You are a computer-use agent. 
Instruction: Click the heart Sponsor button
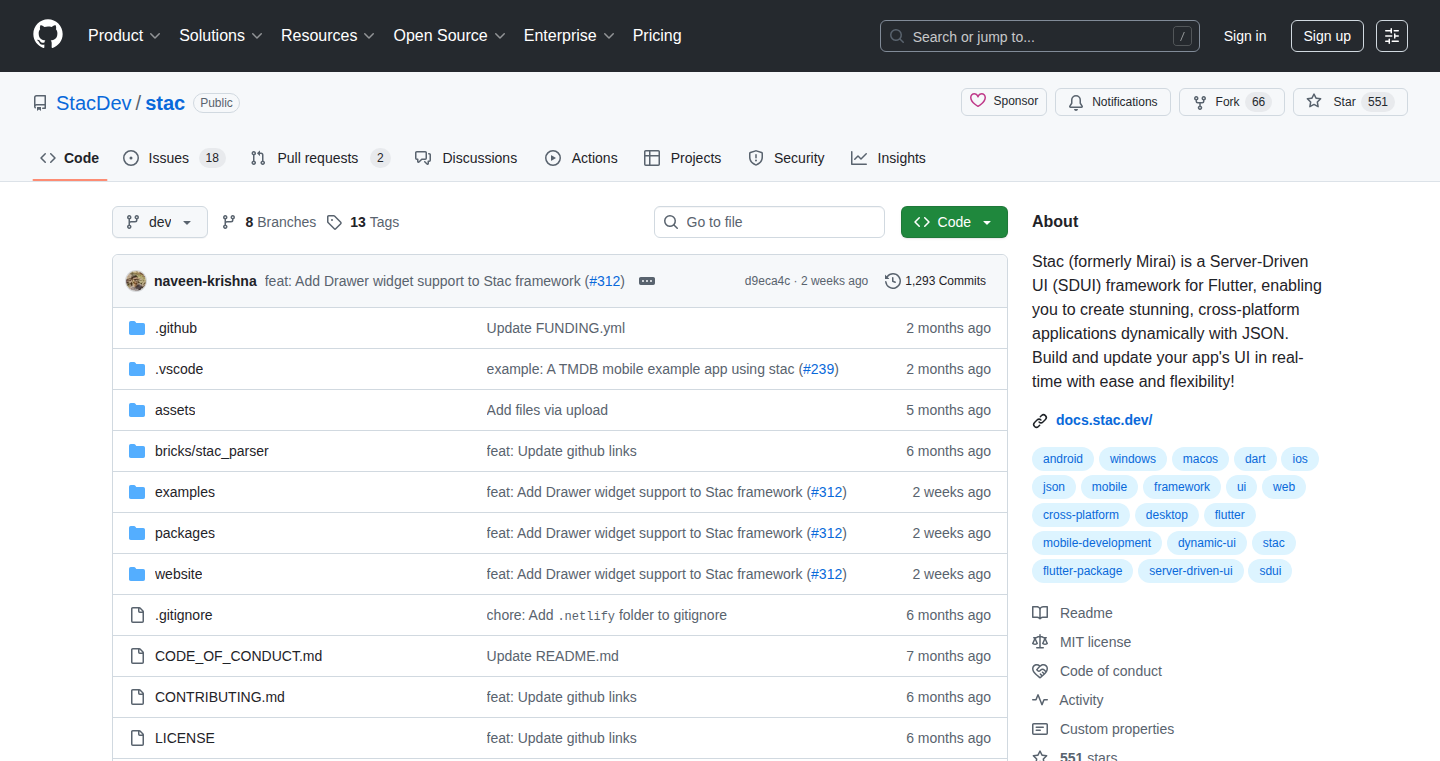pyautogui.click(x=1004, y=102)
